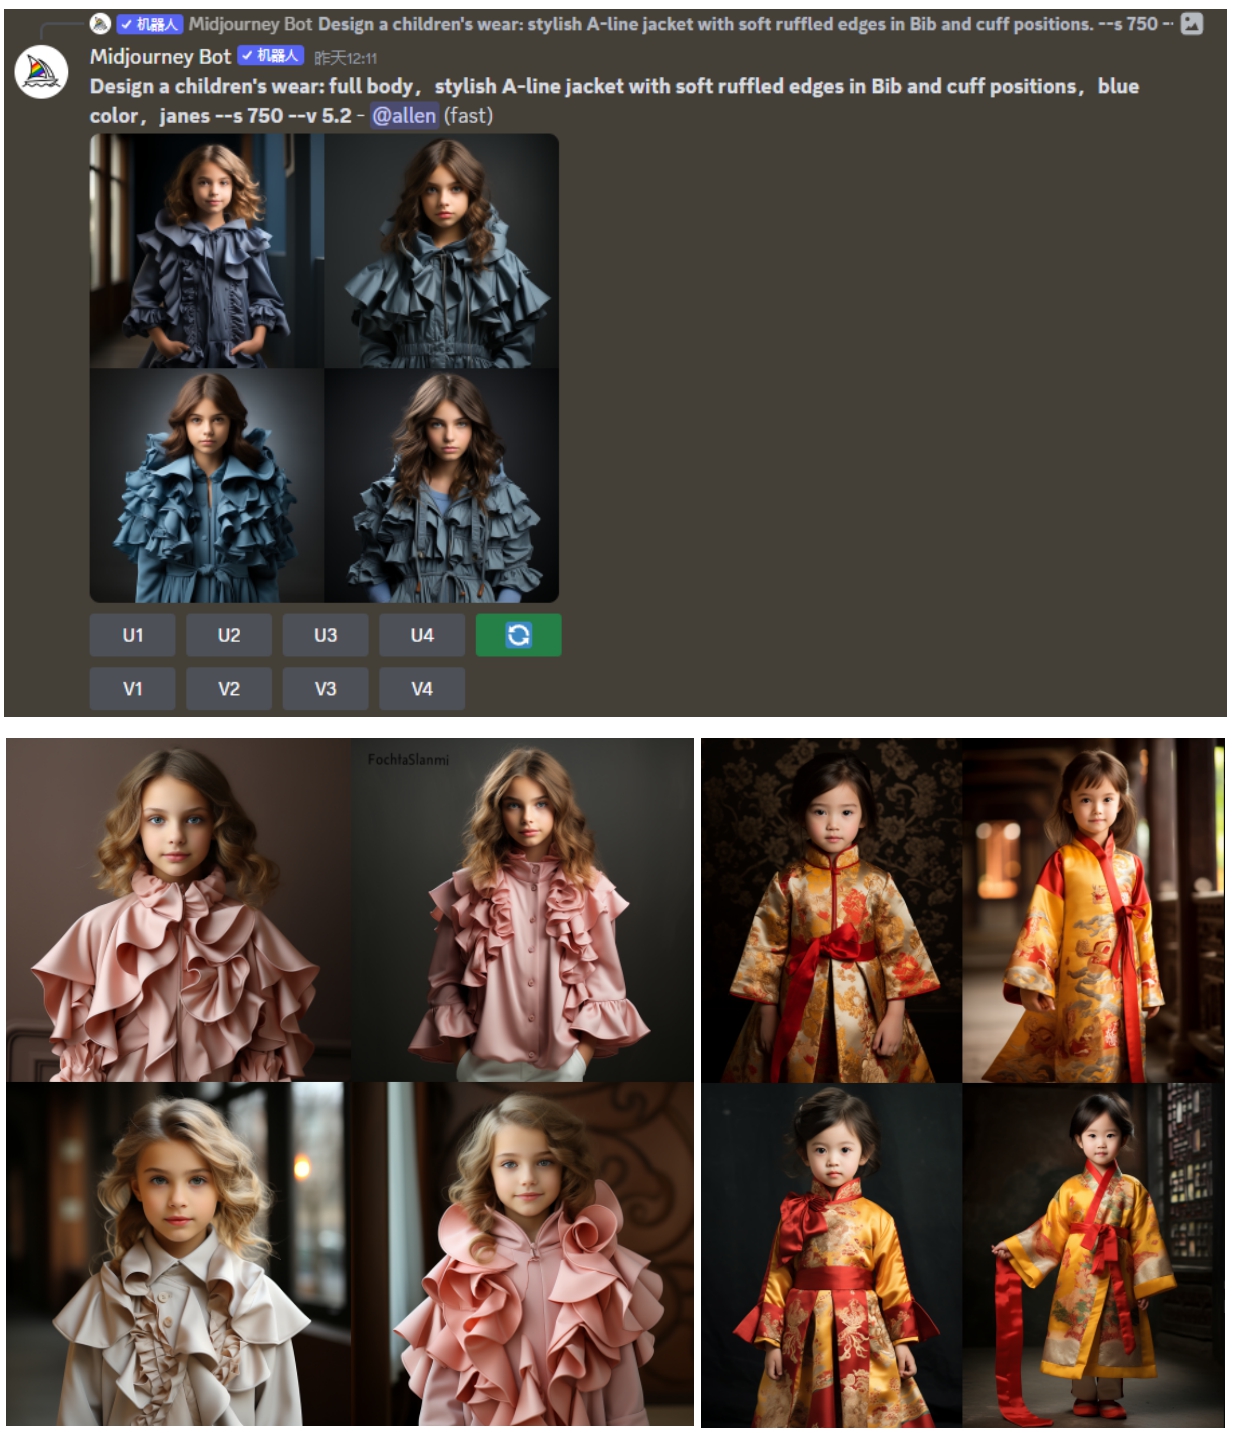Screen dimensions: 1234x1433
Task: Click the Midjourney Bot username in the message header
Action: tap(160, 57)
